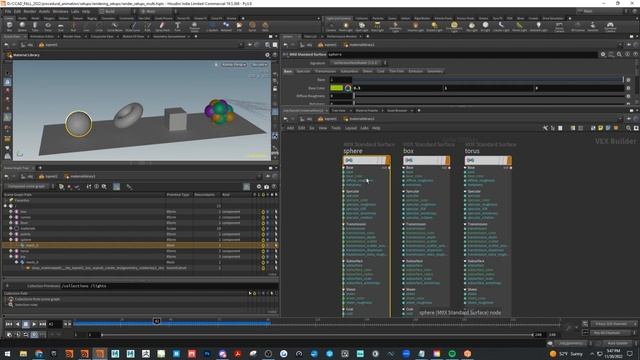Click the play forward button
This screenshot has width=640, height=360.
[x=34, y=324]
